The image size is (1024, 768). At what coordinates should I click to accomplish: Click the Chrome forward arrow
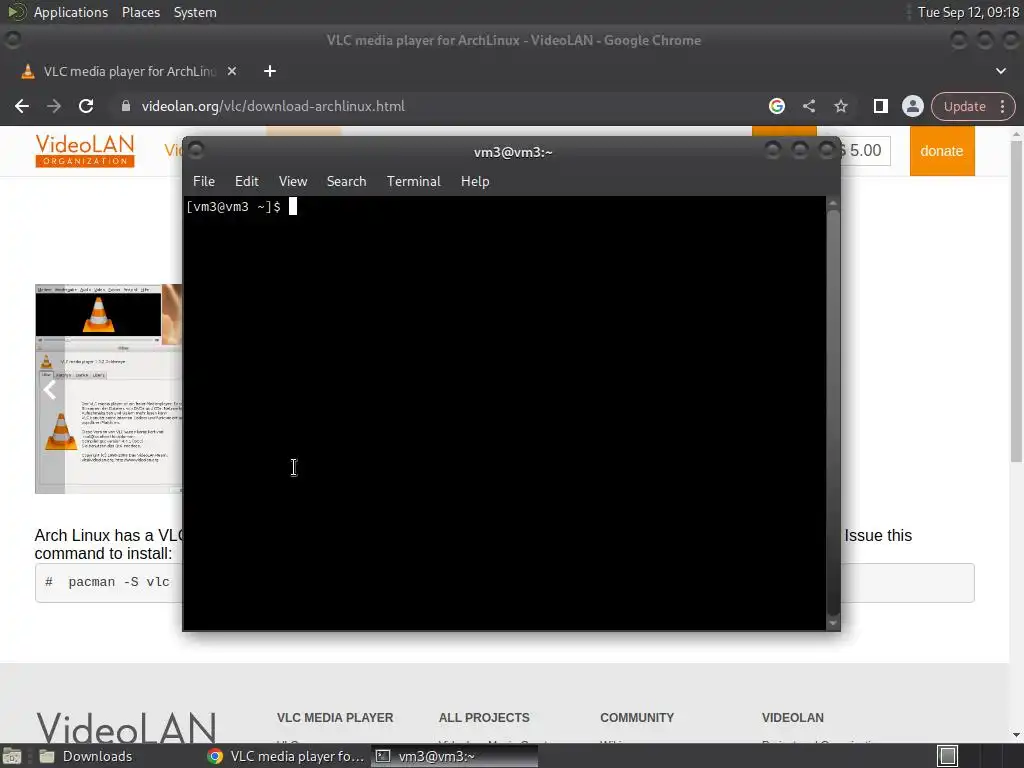pos(54,106)
